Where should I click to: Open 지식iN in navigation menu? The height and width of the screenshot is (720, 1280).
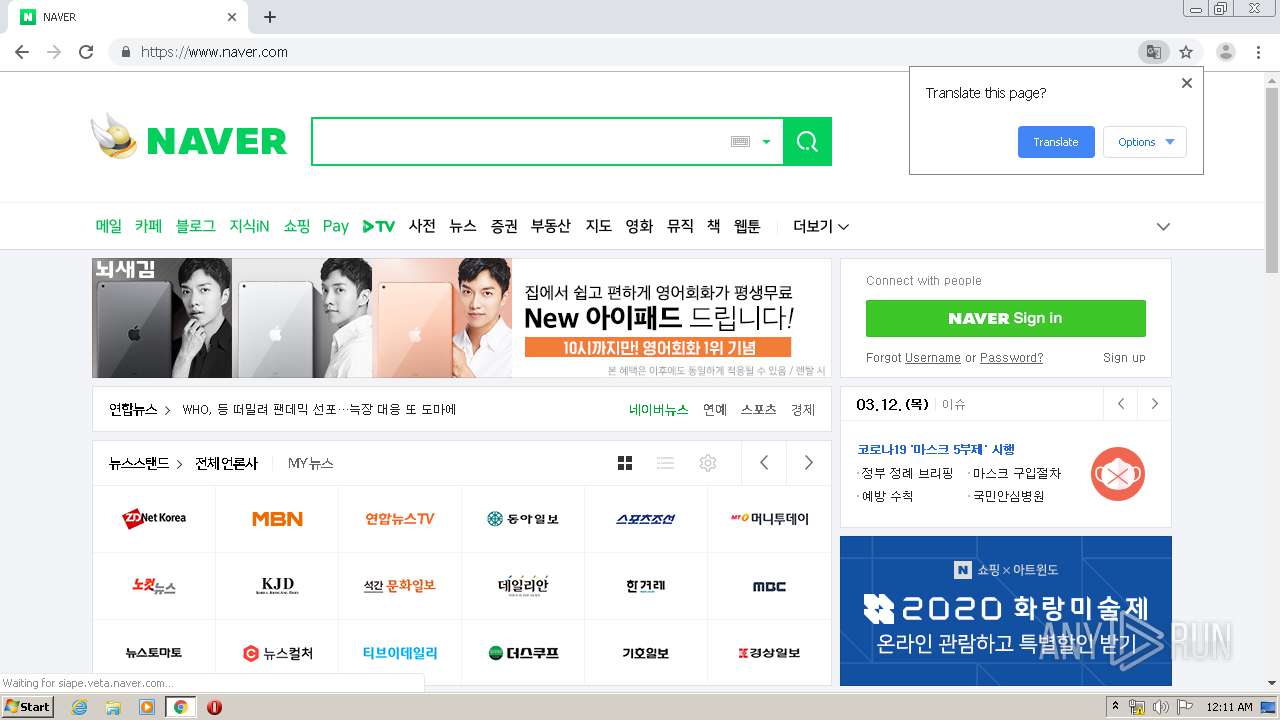point(249,226)
